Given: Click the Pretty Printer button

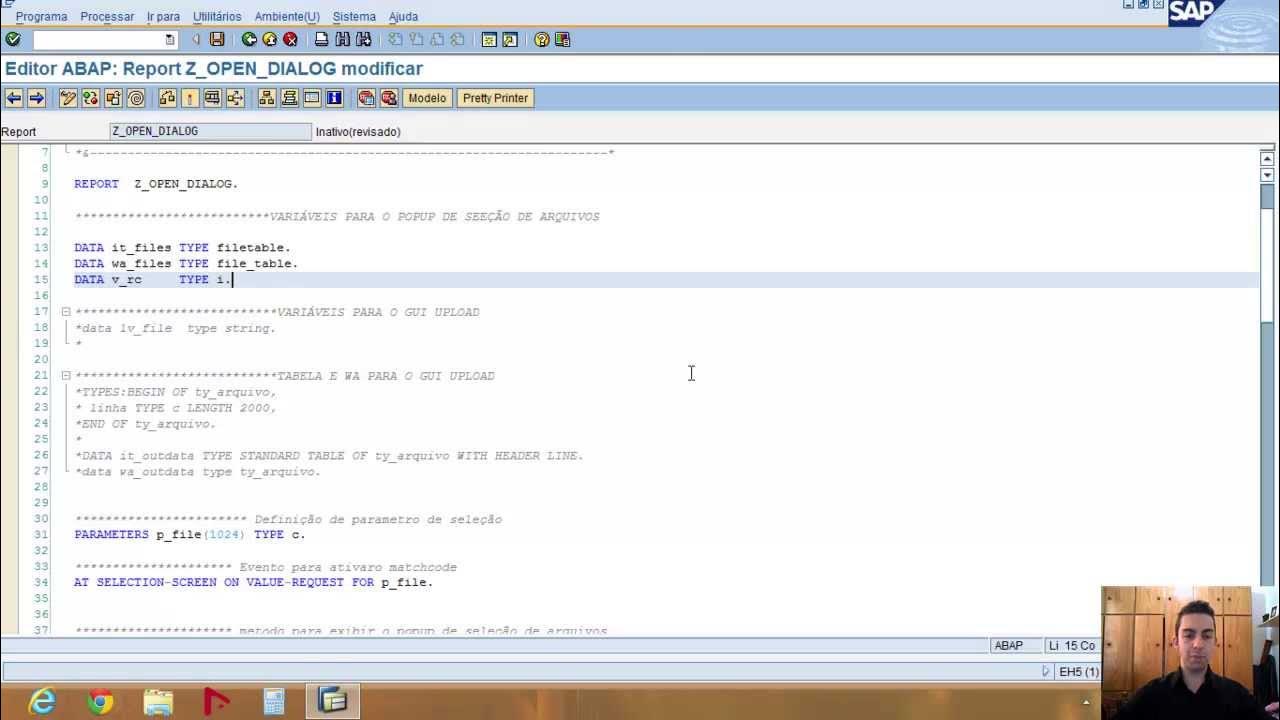Looking at the screenshot, I should point(495,98).
